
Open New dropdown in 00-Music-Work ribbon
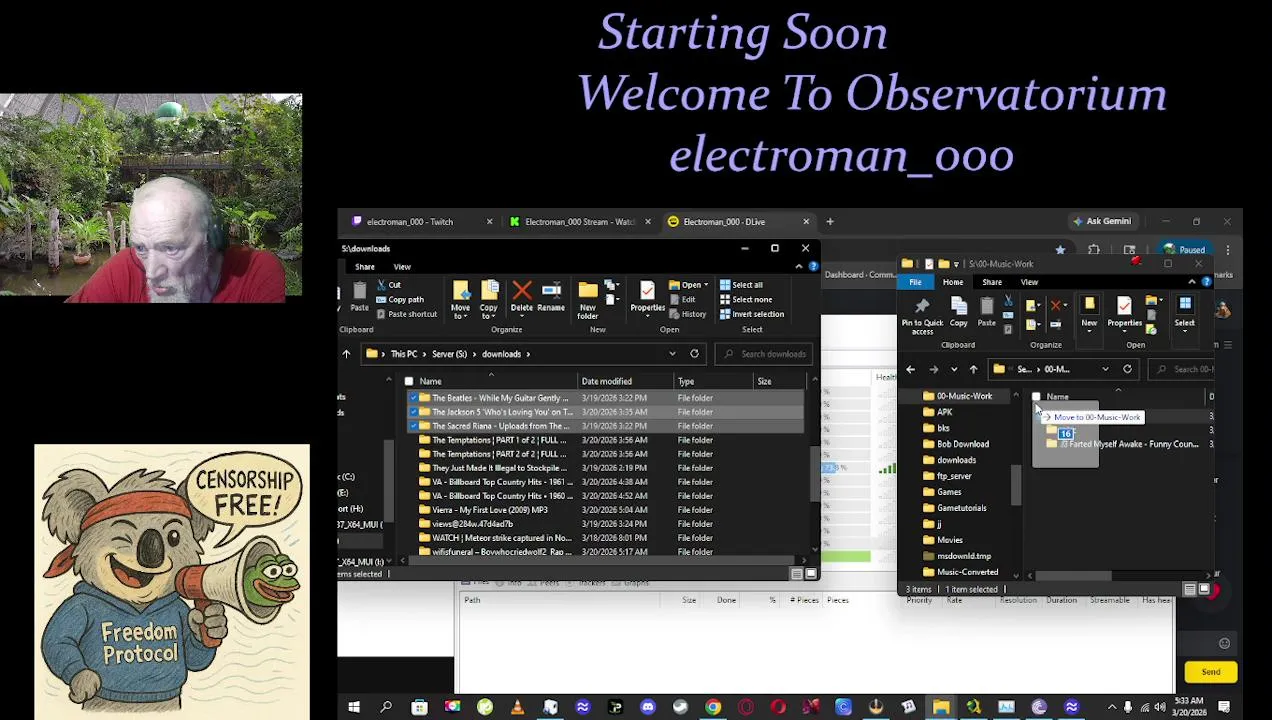pyautogui.click(x=1089, y=312)
